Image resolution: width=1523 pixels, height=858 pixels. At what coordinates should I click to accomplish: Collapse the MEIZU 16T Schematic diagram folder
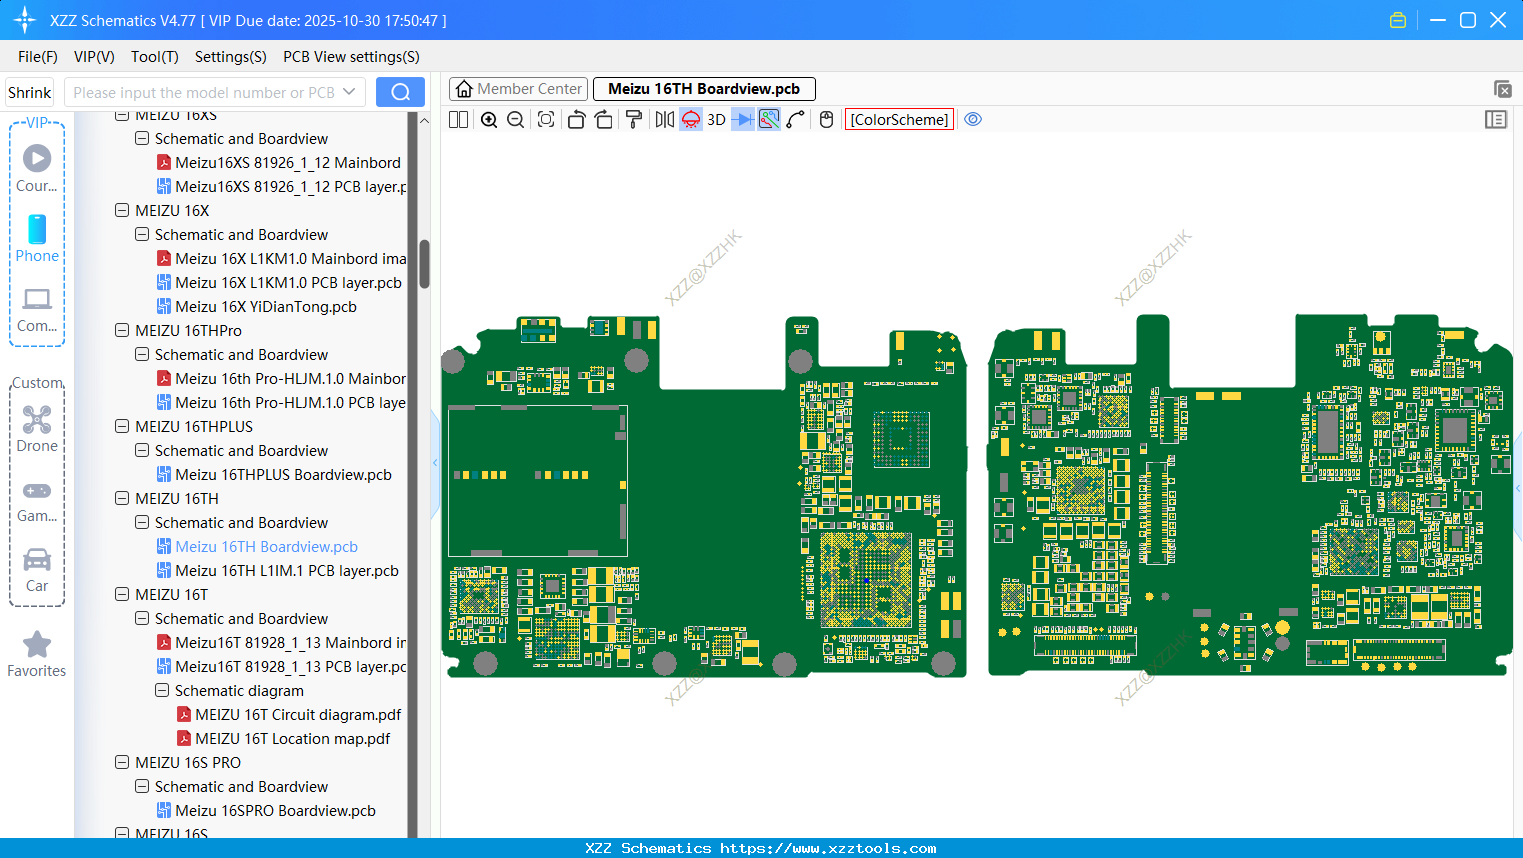[162, 690]
